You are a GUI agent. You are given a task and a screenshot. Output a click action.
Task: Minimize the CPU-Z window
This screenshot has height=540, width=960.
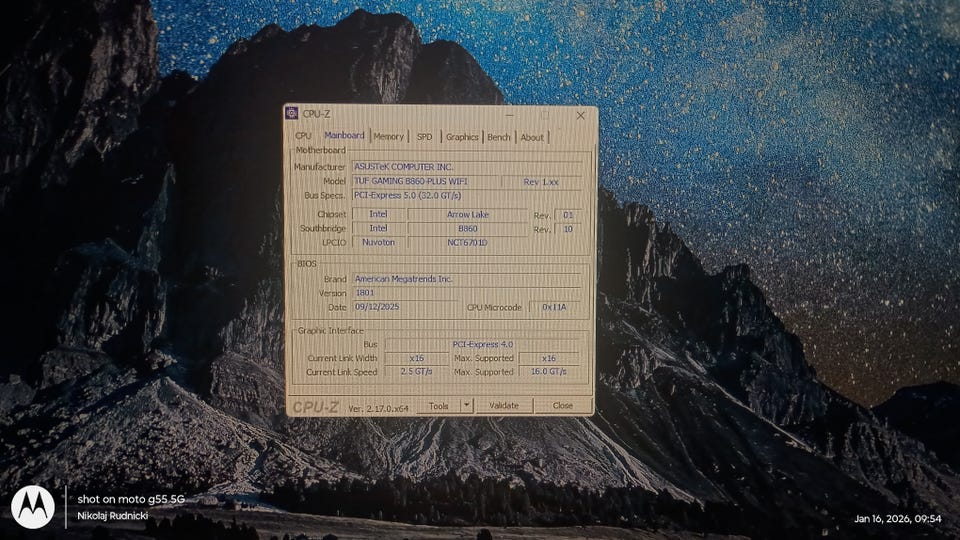tap(509, 114)
